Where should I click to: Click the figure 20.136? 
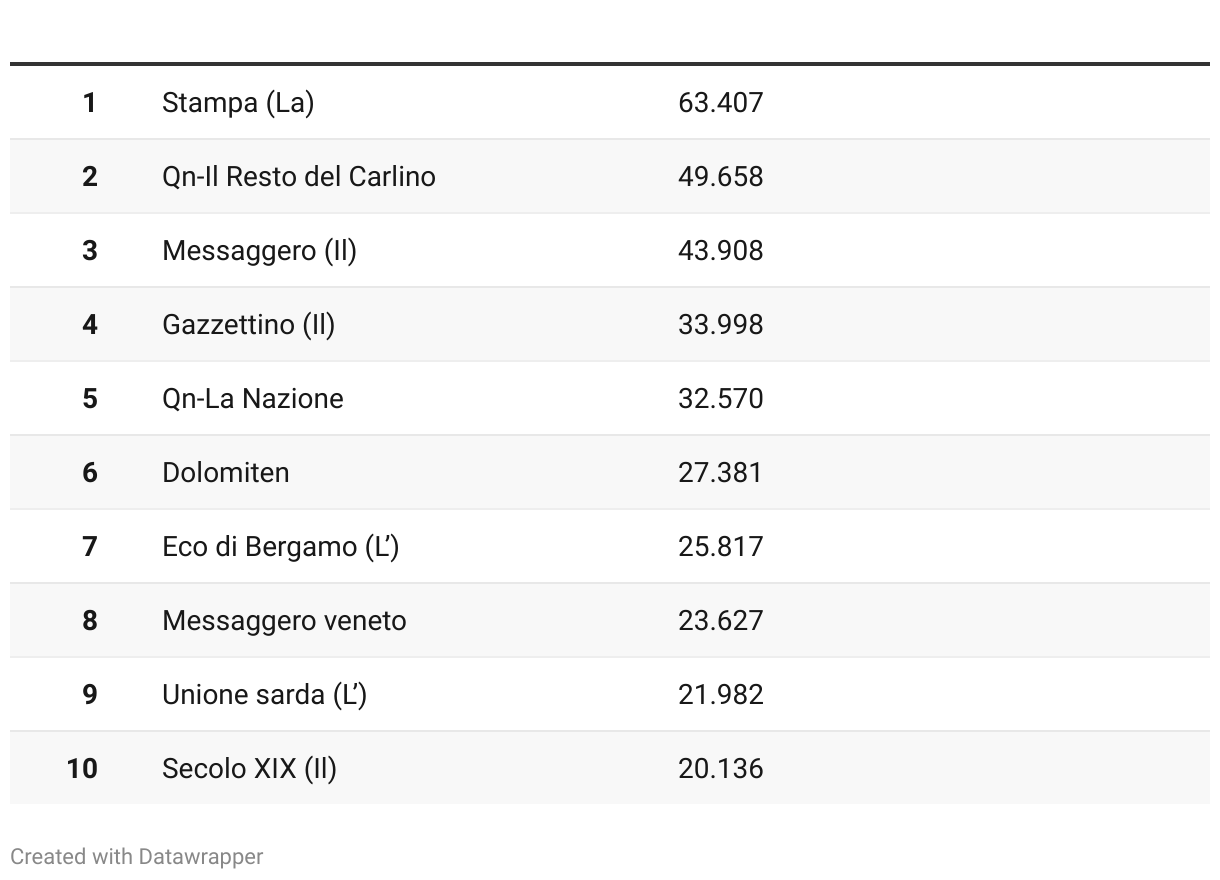point(720,768)
